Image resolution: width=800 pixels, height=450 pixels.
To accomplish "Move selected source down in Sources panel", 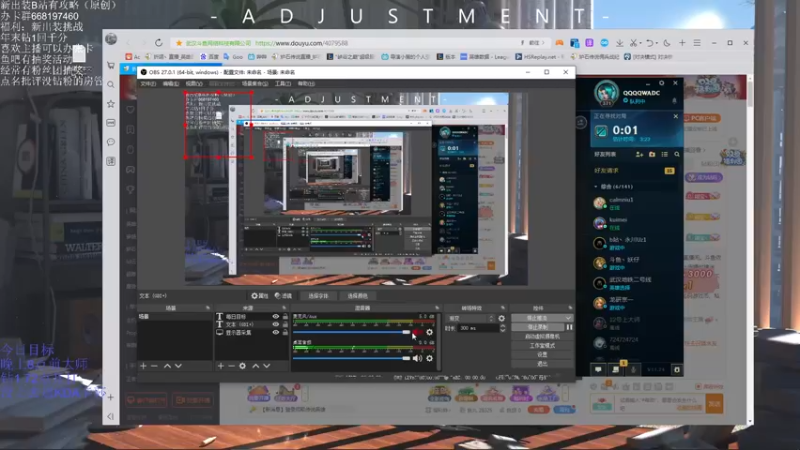I will (266, 366).
